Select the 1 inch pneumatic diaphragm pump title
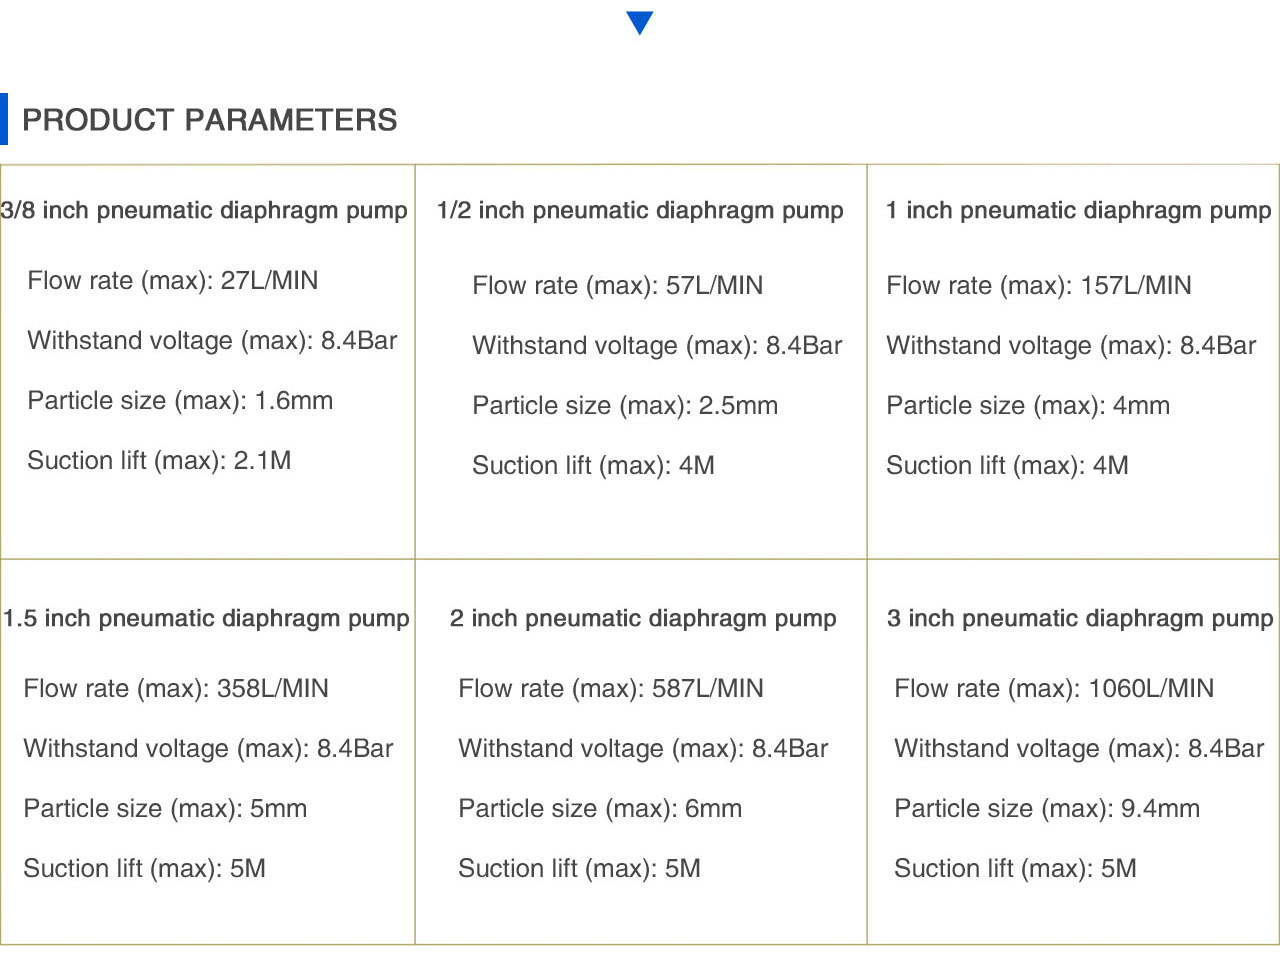1280x955 pixels. (x=1078, y=211)
